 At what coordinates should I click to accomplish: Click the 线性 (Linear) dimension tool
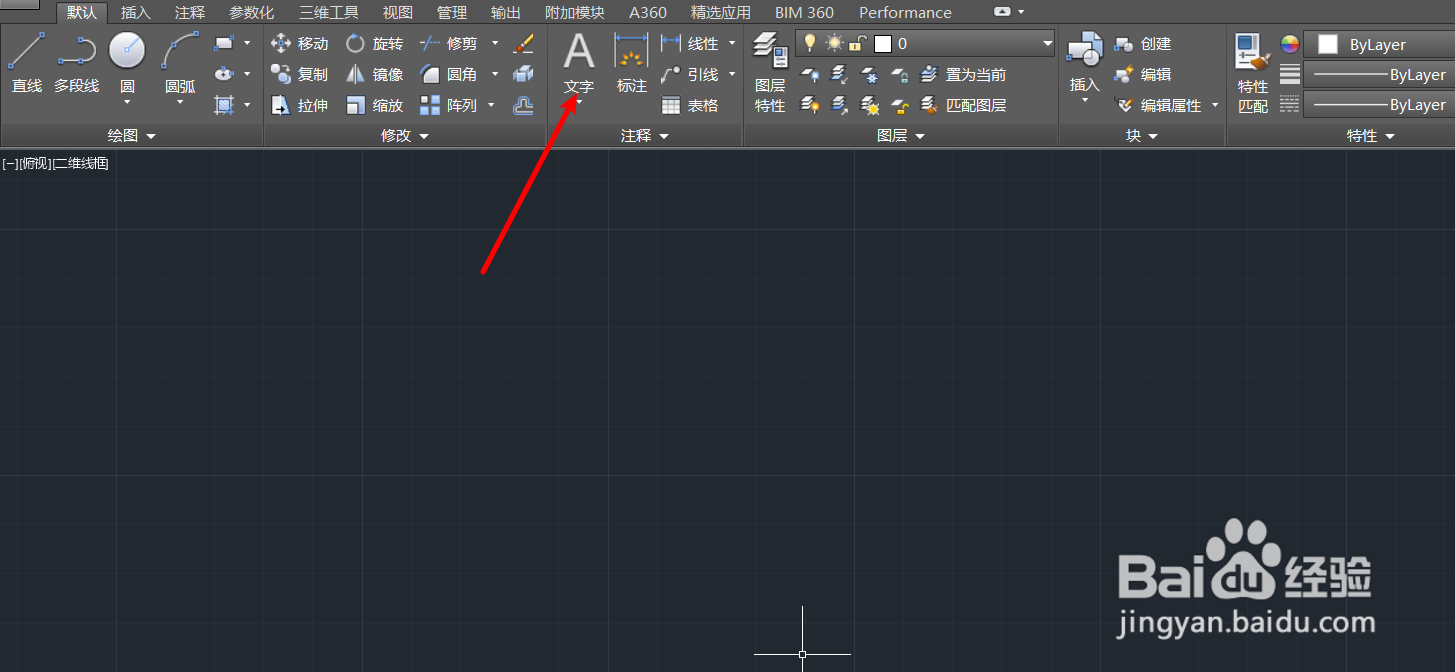point(690,44)
